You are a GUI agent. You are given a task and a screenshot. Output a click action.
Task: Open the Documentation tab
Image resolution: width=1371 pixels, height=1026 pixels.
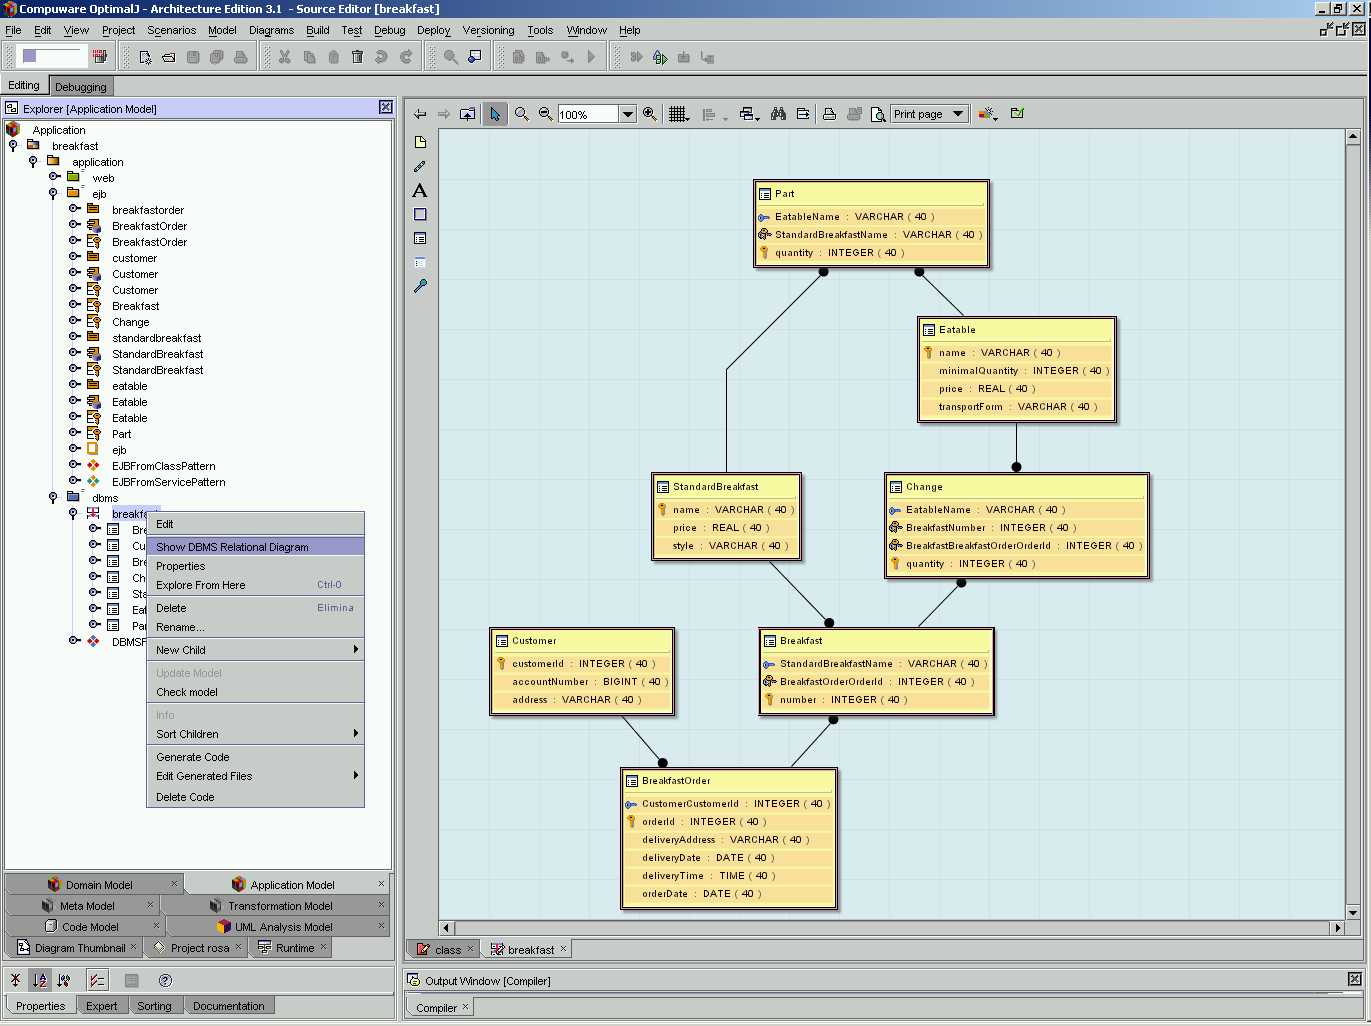click(228, 1006)
